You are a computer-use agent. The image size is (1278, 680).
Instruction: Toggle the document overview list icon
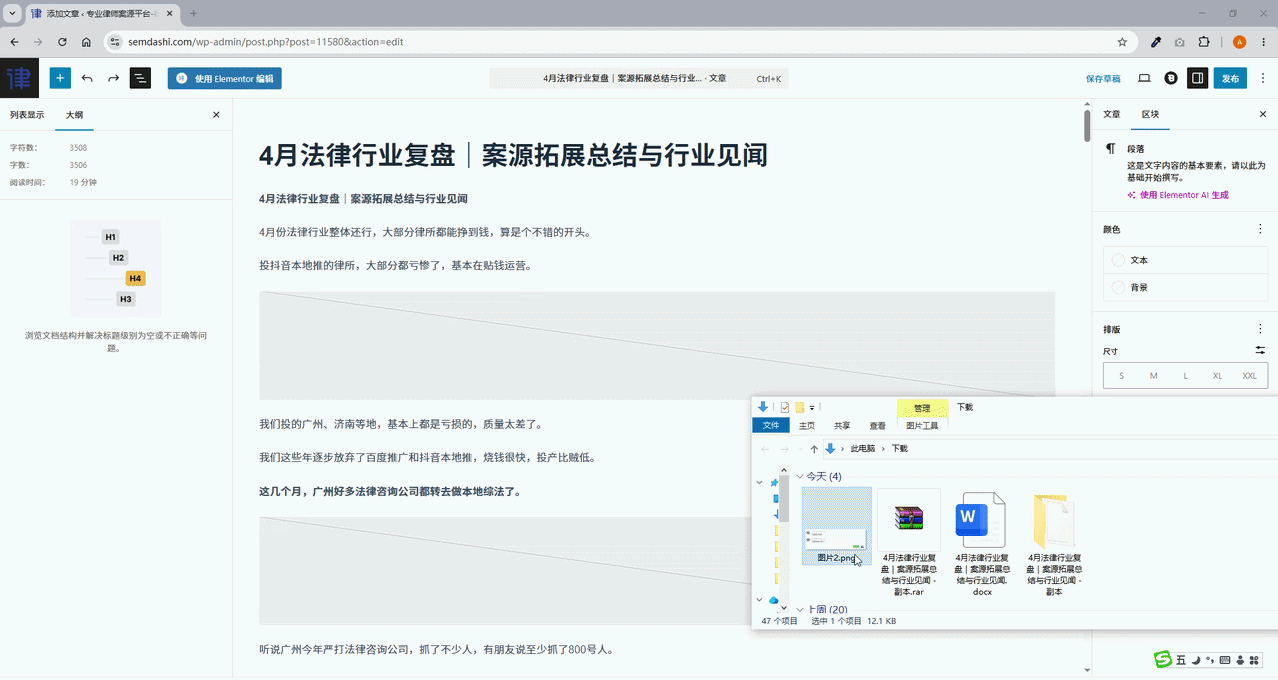(x=140, y=78)
